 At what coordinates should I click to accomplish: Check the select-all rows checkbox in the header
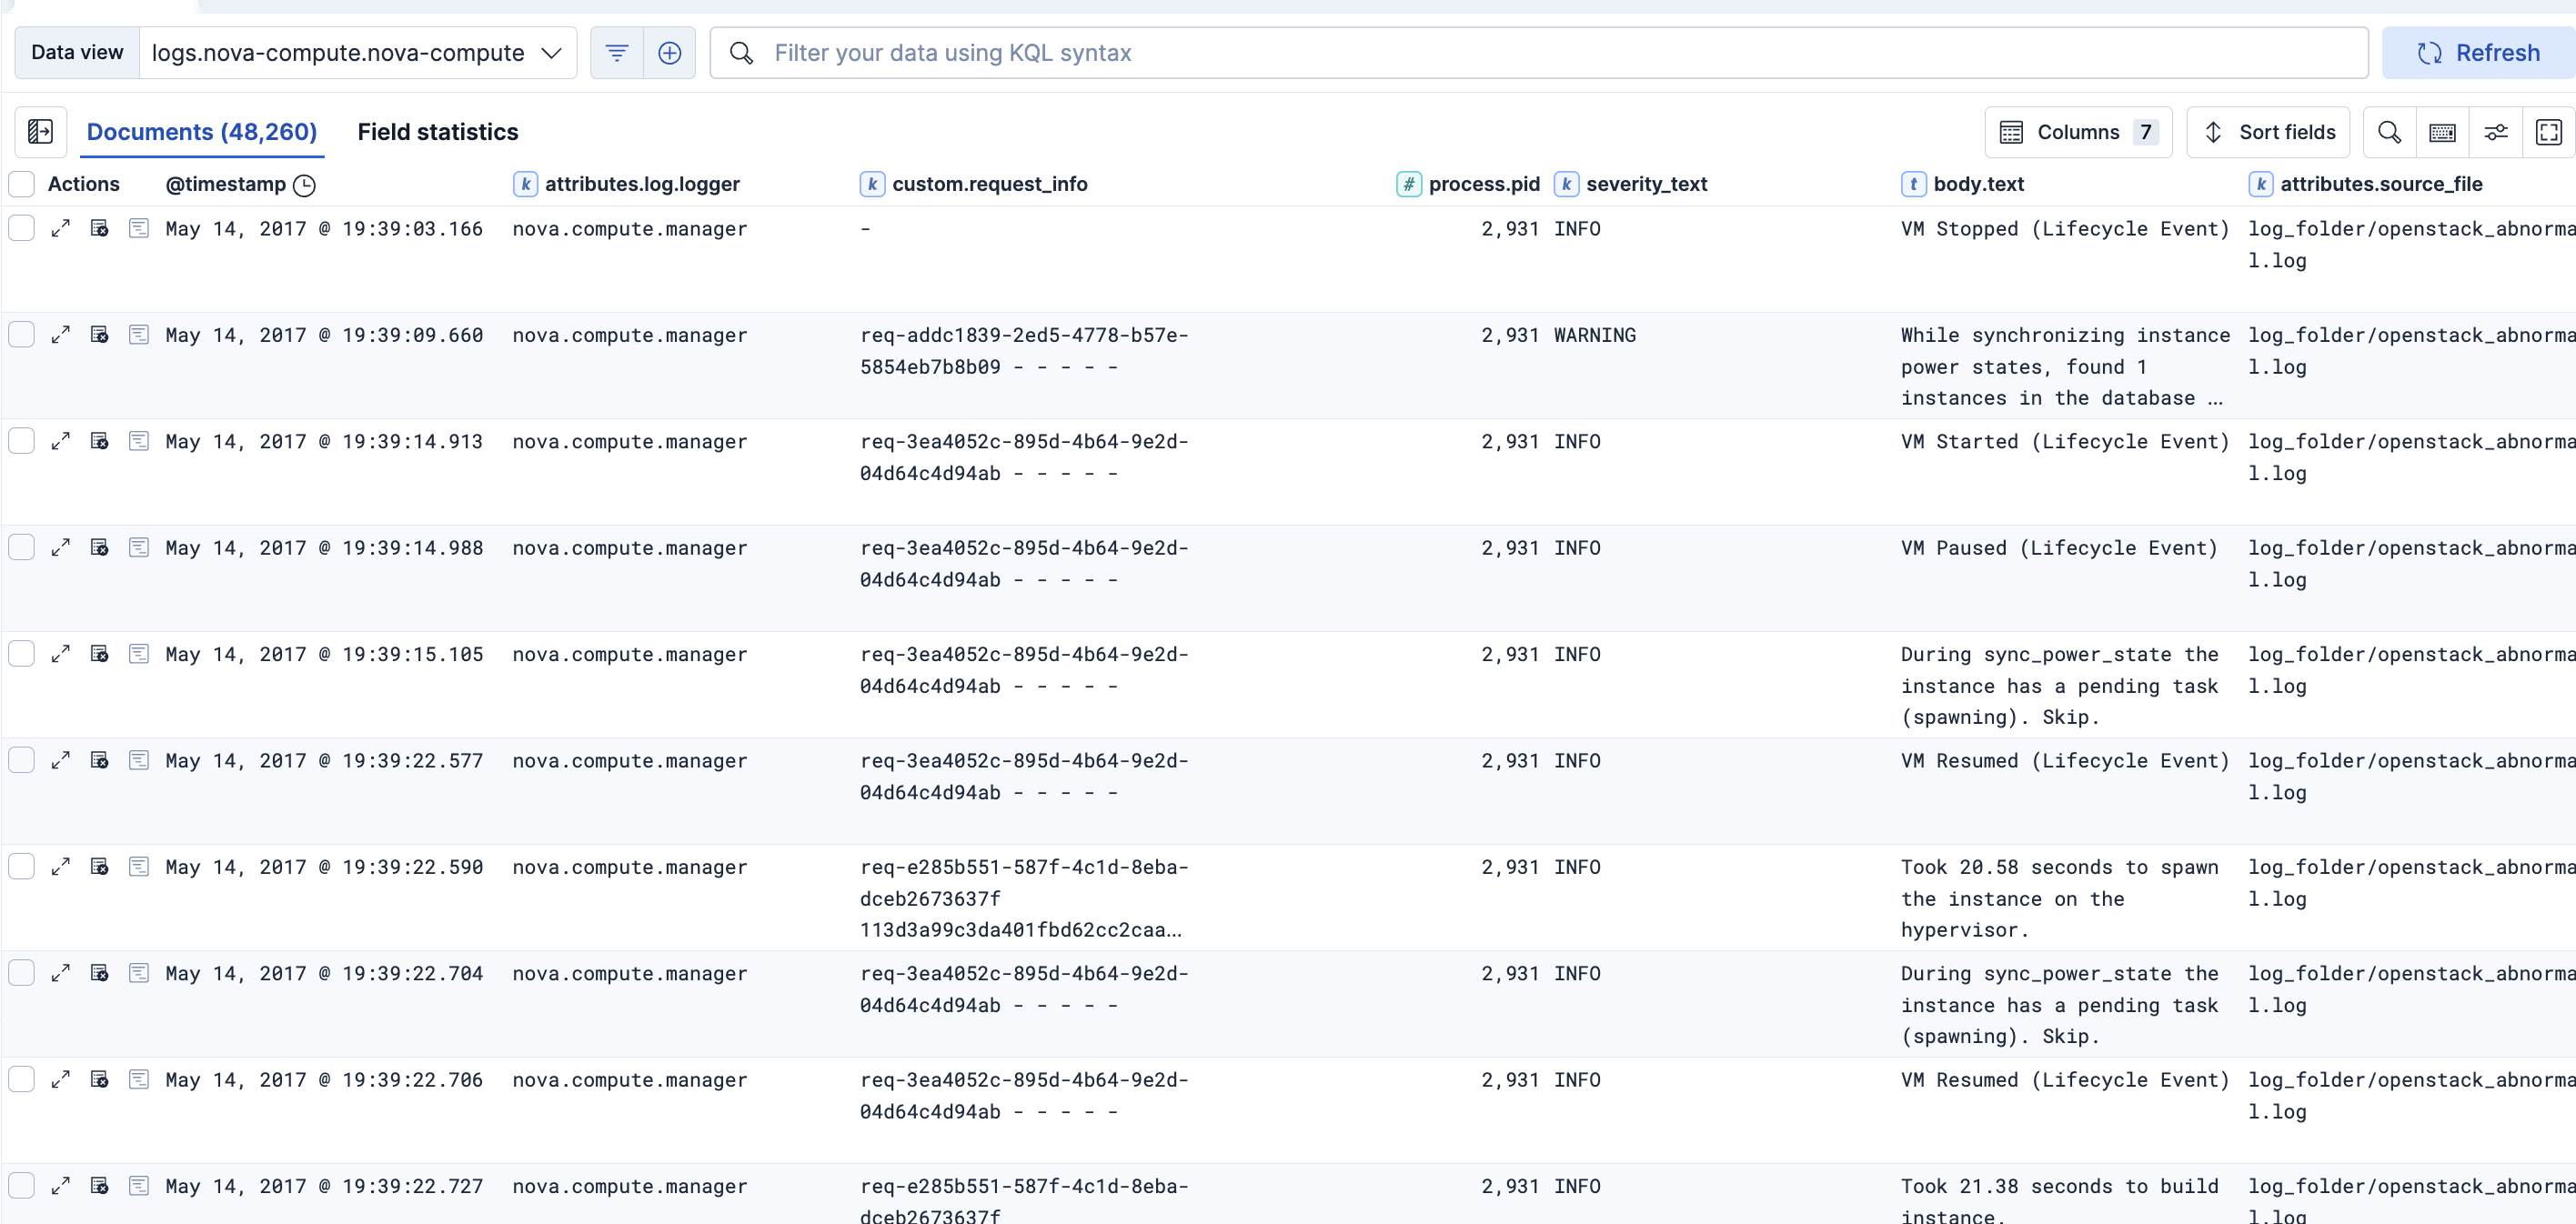[22, 184]
